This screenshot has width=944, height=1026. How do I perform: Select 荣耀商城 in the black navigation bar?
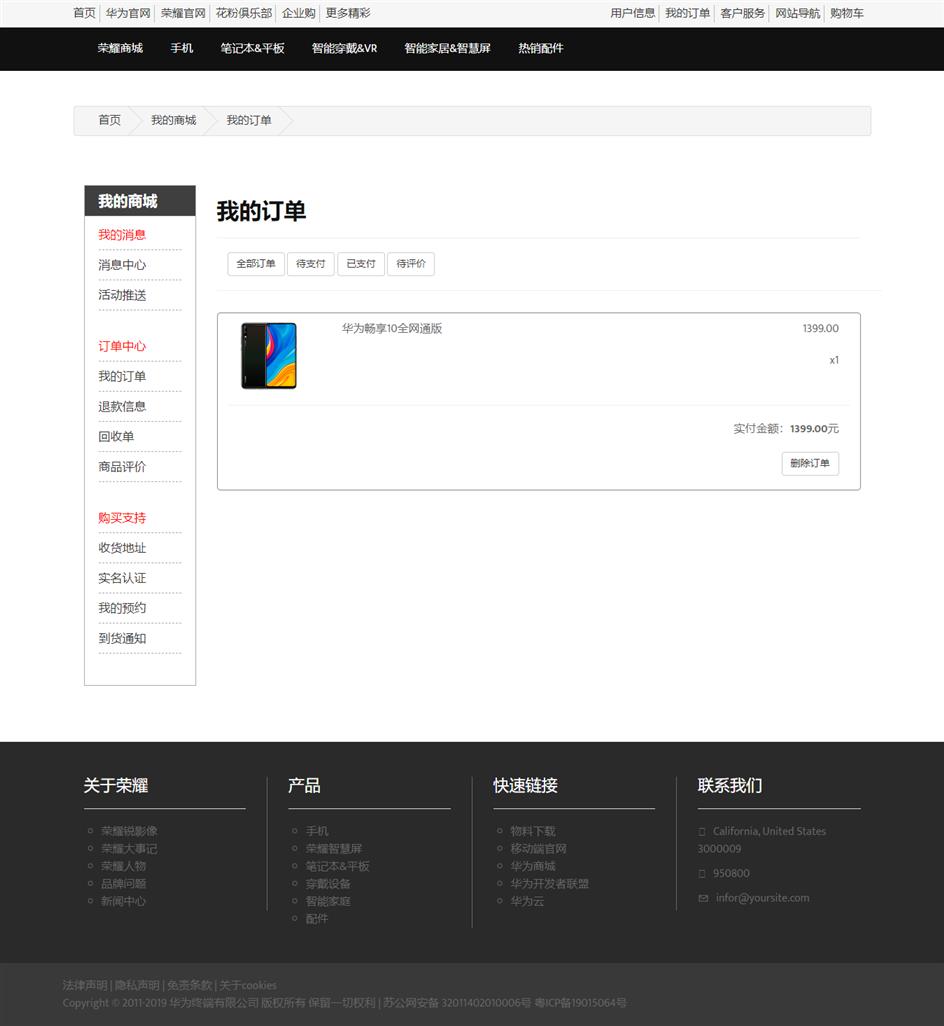coord(120,48)
